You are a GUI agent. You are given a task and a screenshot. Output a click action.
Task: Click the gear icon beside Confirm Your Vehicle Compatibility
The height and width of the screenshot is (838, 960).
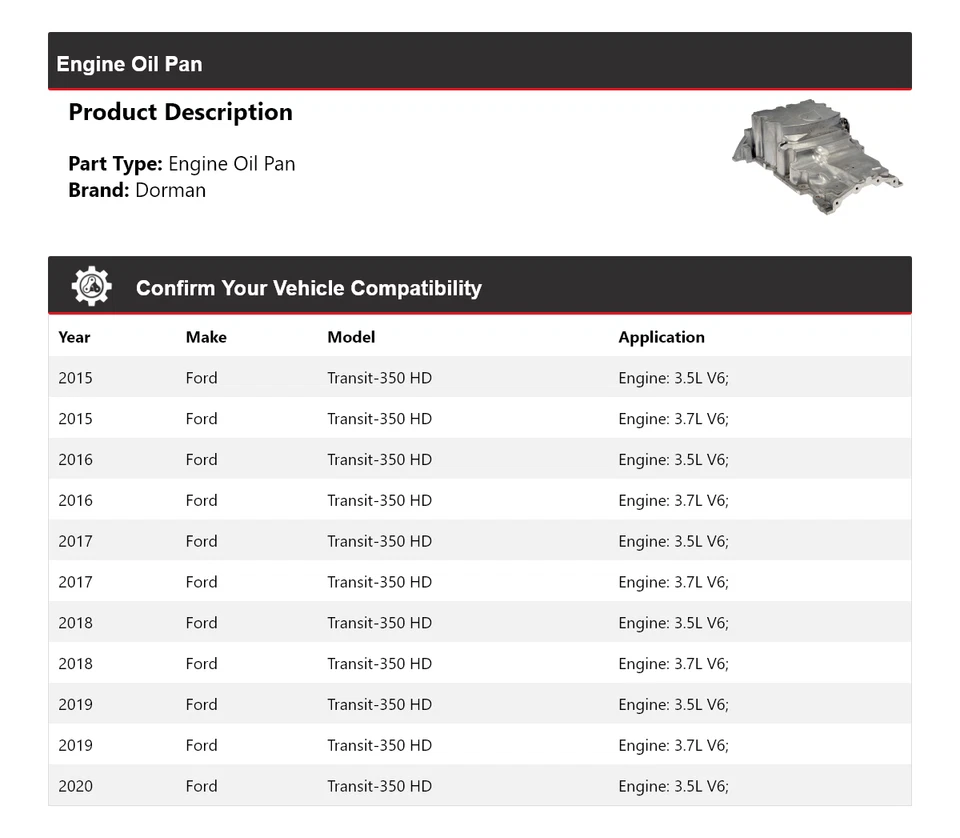tap(91, 287)
